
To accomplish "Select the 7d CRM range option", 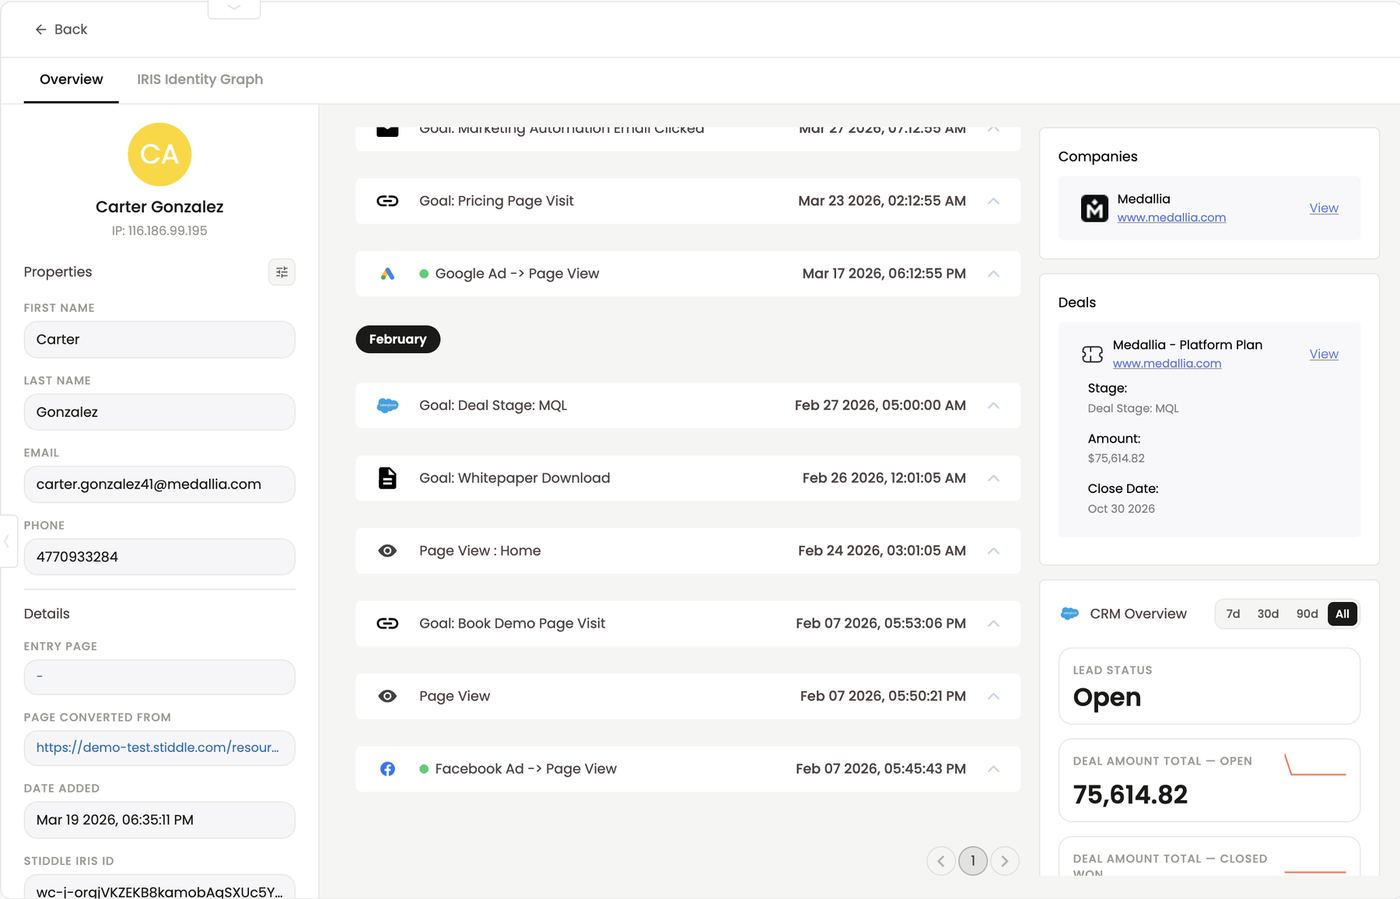I will coord(1233,614).
